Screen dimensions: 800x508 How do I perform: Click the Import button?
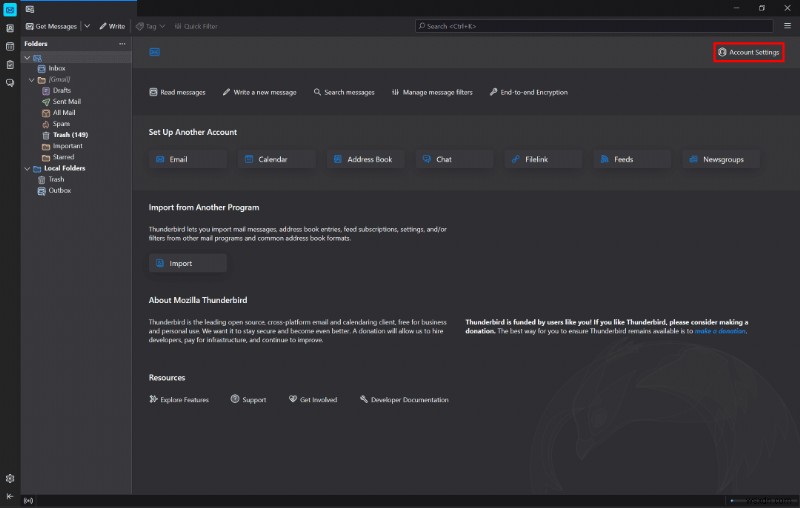coord(188,263)
